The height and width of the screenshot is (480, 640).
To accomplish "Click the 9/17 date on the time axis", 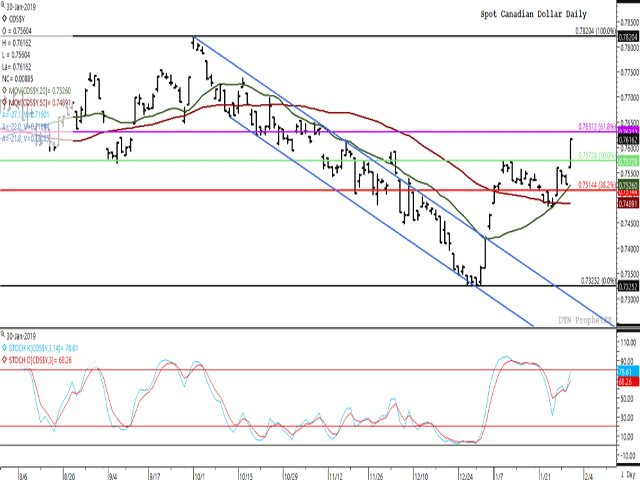I will tap(155, 476).
